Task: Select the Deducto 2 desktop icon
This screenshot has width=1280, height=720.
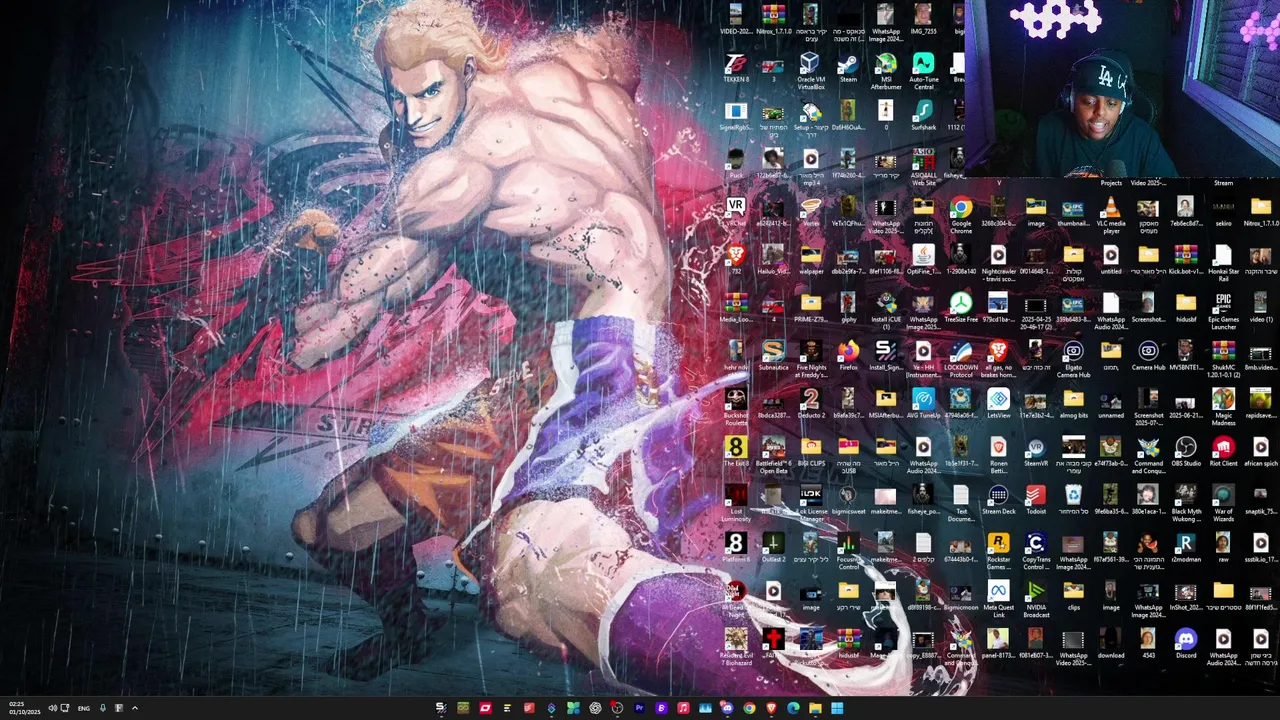Action: [810, 401]
